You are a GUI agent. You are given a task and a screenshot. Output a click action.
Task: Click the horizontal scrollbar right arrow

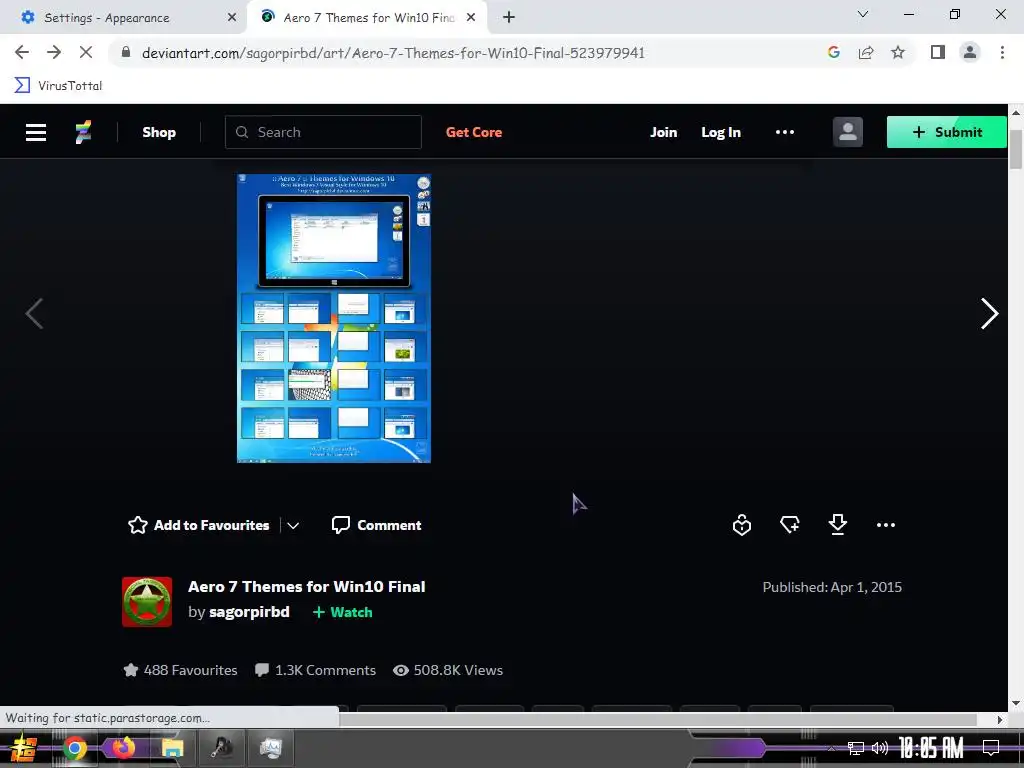point(1000,720)
